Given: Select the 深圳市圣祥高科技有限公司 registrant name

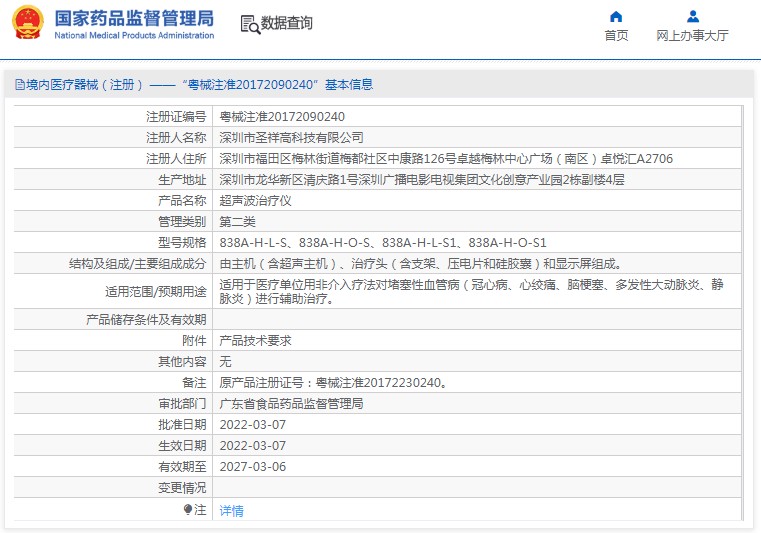Looking at the screenshot, I should click(x=291, y=138).
